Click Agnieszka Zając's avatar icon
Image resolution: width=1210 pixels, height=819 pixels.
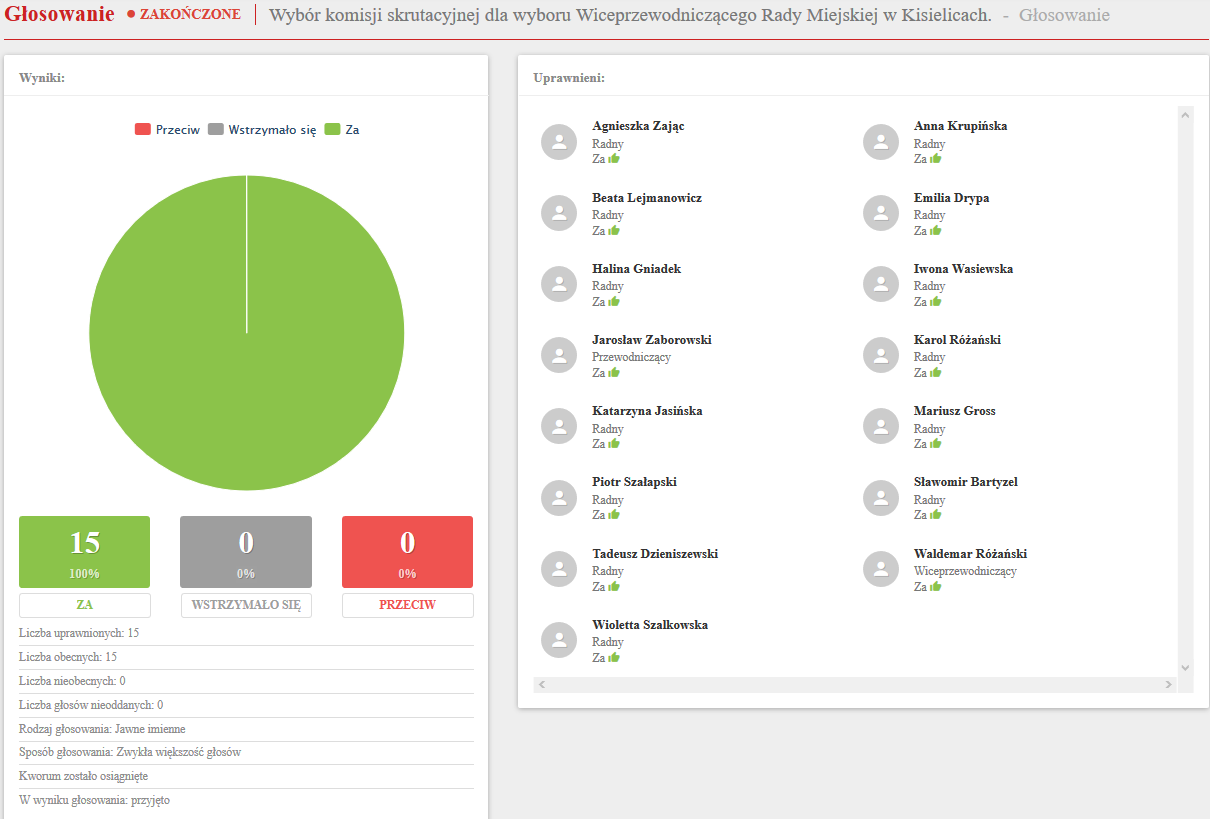tap(559, 141)
